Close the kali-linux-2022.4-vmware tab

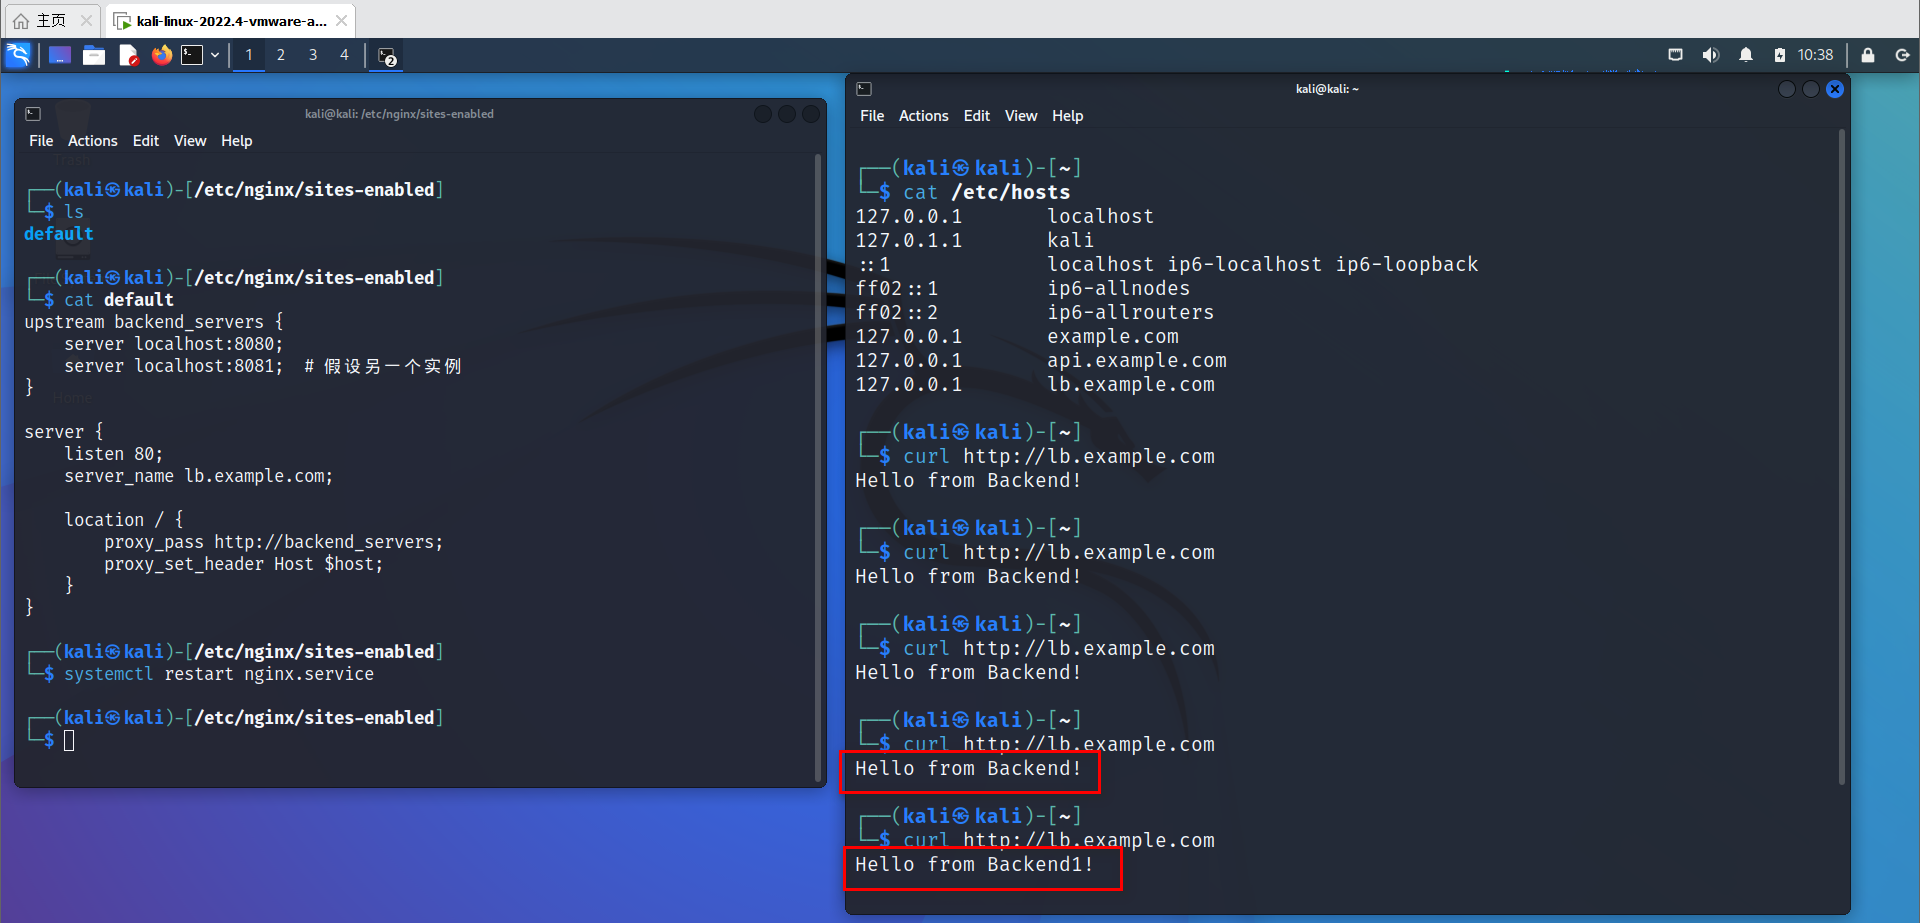pos(342,20)
